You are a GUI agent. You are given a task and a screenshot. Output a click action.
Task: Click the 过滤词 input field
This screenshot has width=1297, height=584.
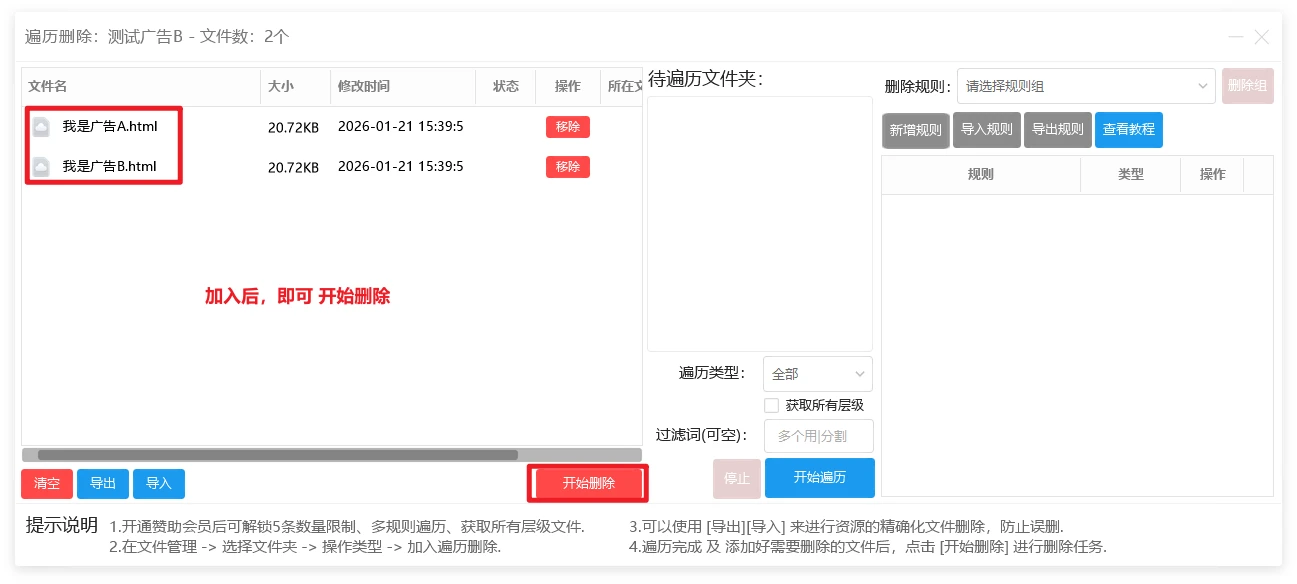tap(818, 436)
